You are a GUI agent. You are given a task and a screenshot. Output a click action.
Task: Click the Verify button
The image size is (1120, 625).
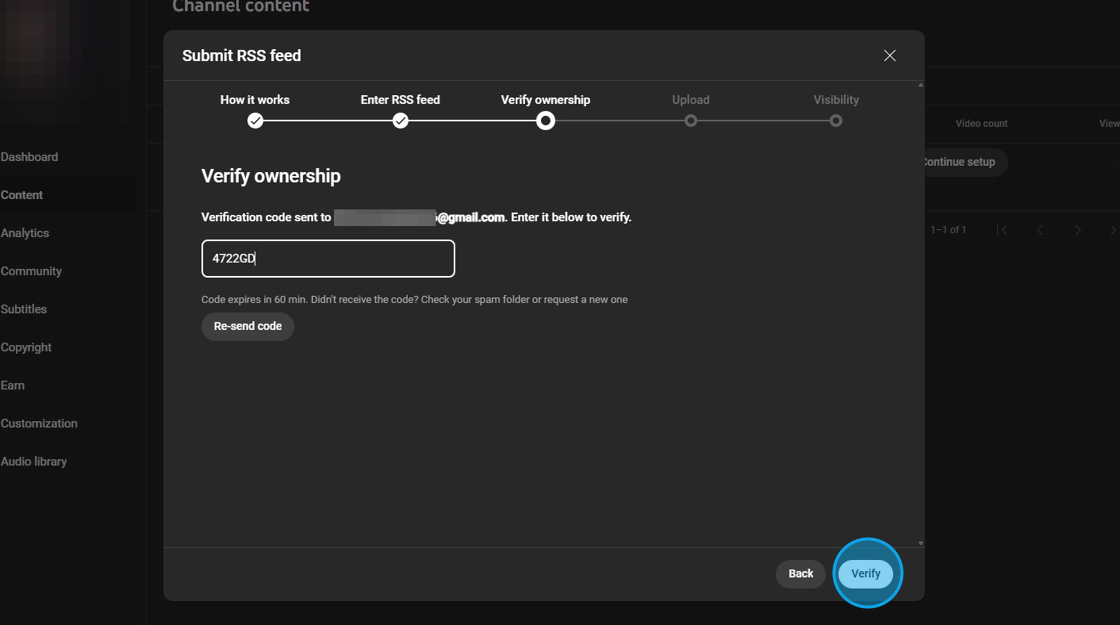866,574
